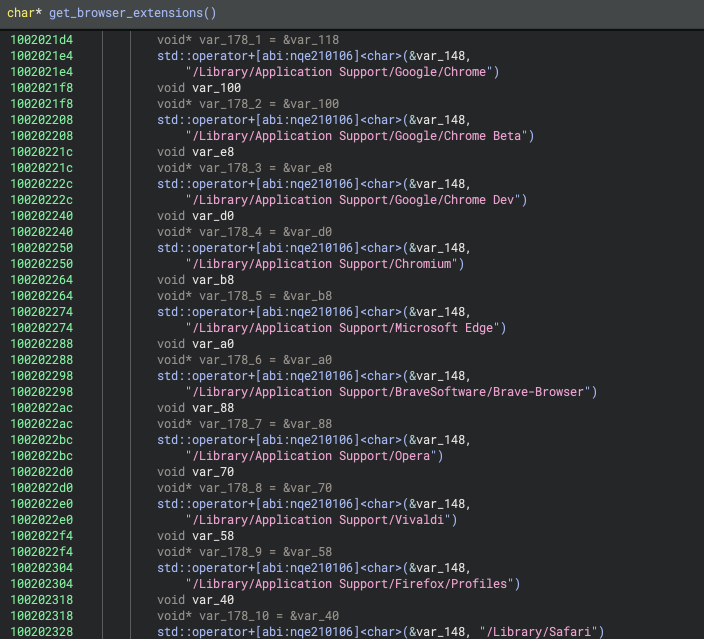Select the "/Library/Application Support/Microsoft Edge" string
Viewport: 704px width, 639px height.
coord(343,328)
